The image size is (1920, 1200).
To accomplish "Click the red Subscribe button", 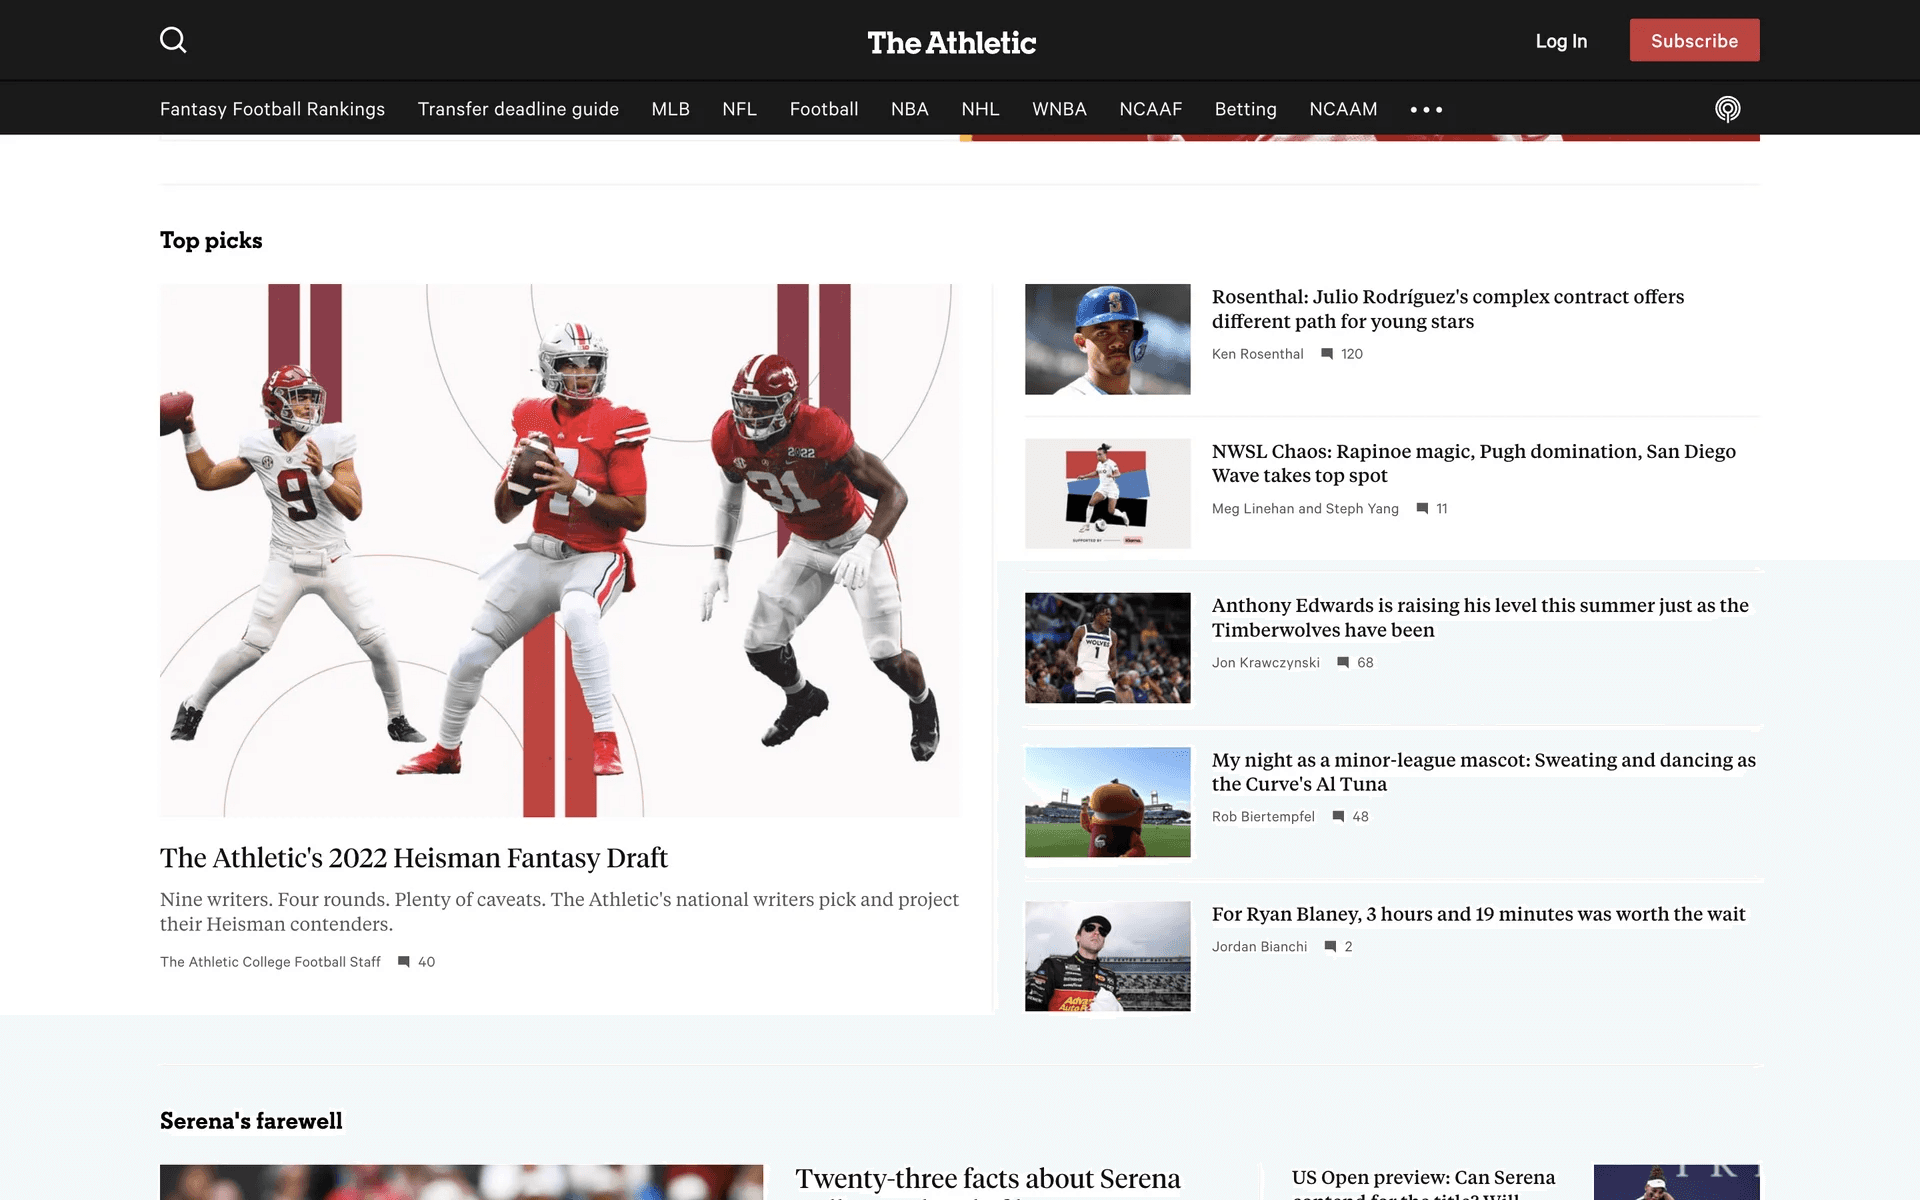I will (x=1694, y=40).
